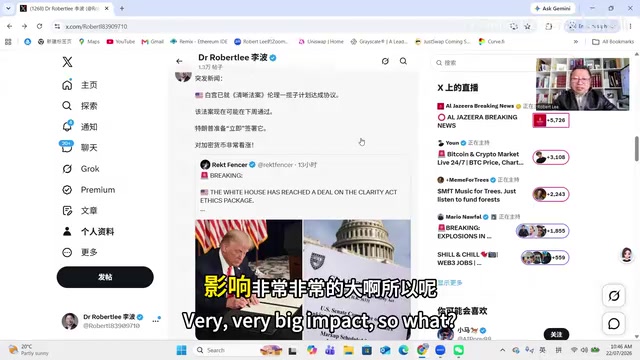This screenshot has height=360, width=640.
Task: Open Chrome apps grid icon
Action: pos(8,42)
